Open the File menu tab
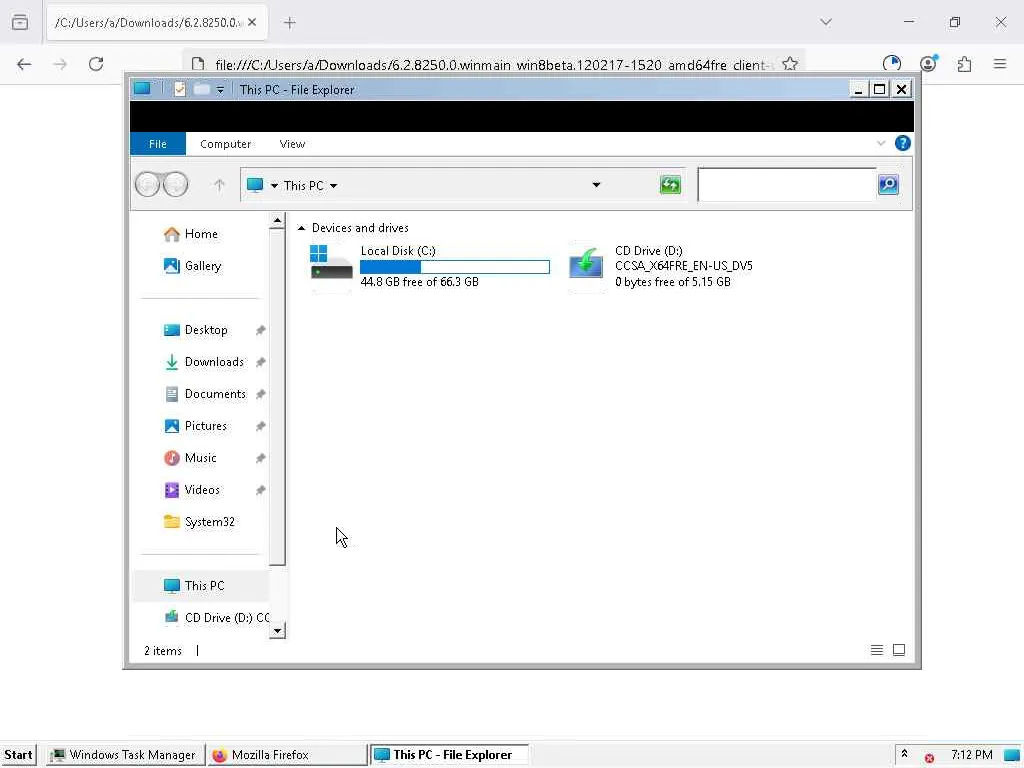The width and height of the screenshot is (1024, 768). (158, 144)
